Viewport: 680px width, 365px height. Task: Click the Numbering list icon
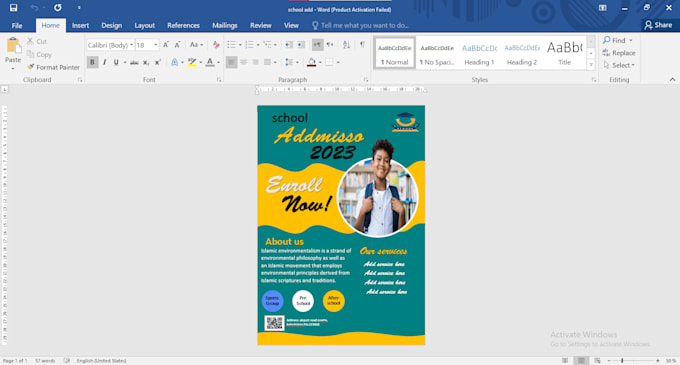click(249, 45)
